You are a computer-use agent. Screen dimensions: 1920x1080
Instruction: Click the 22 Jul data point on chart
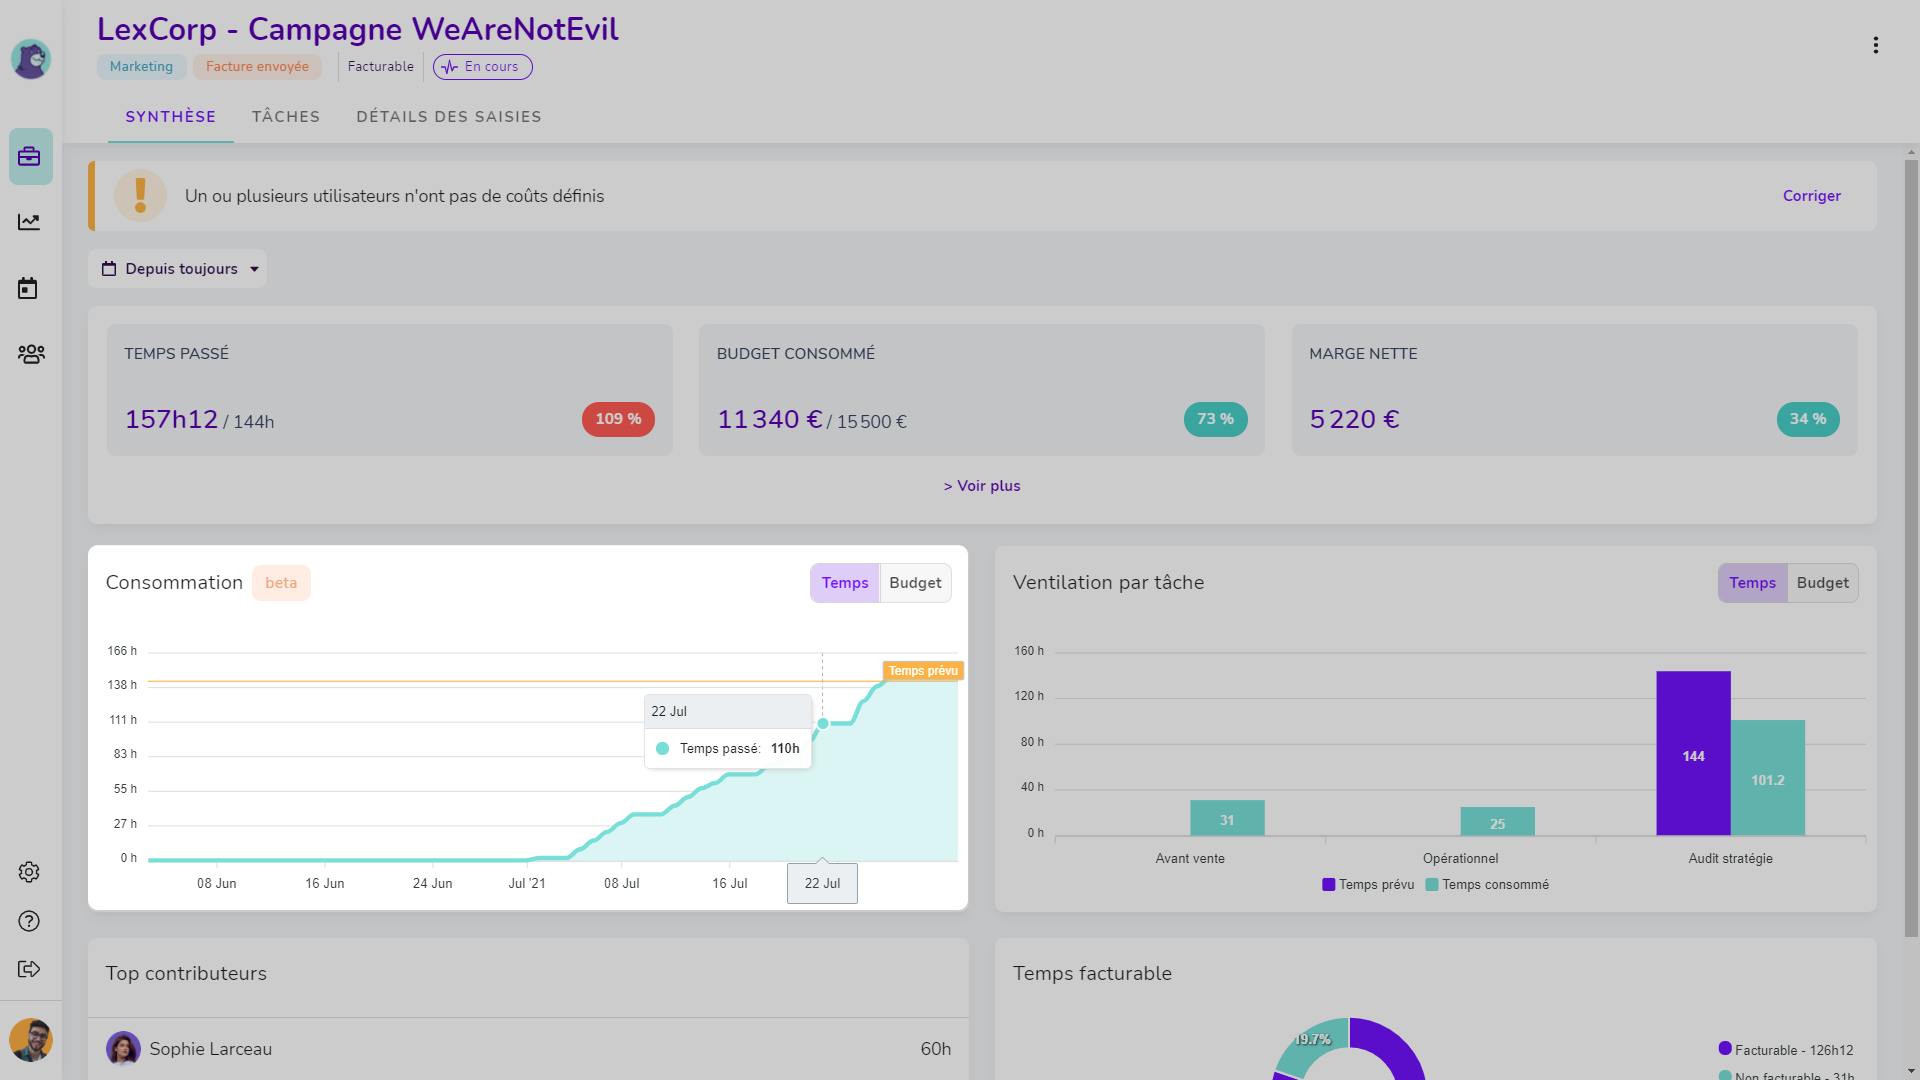(x=823, y=723)
